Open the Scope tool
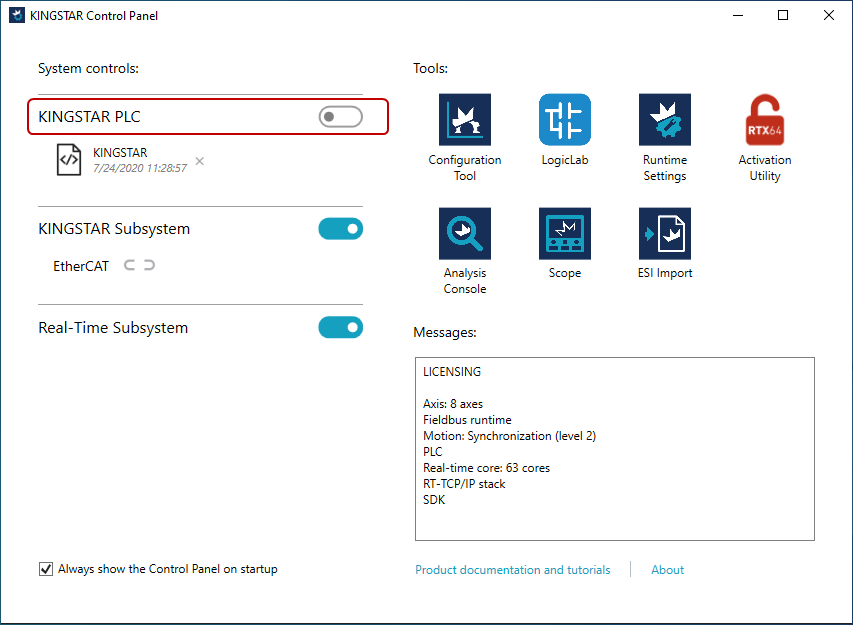This screenshot has width=853, height=625. point(565,234)
